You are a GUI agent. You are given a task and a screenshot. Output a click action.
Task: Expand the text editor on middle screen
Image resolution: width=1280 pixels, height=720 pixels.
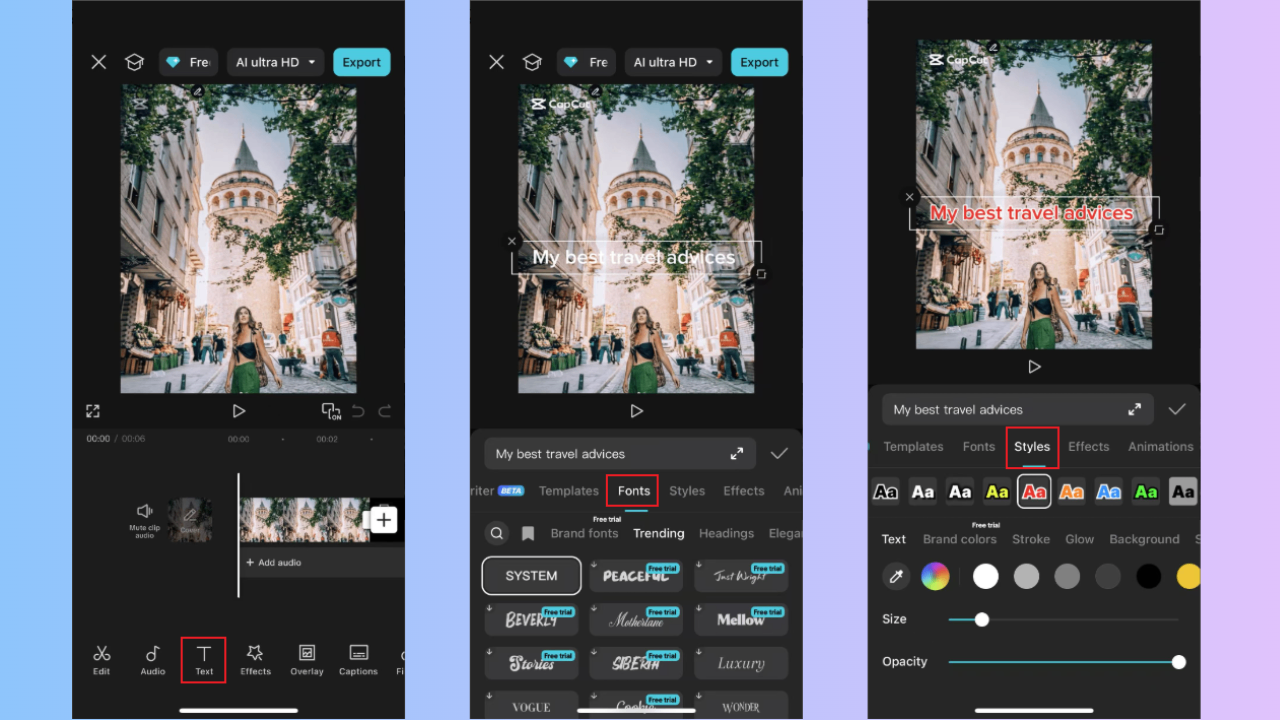[737, 454]
